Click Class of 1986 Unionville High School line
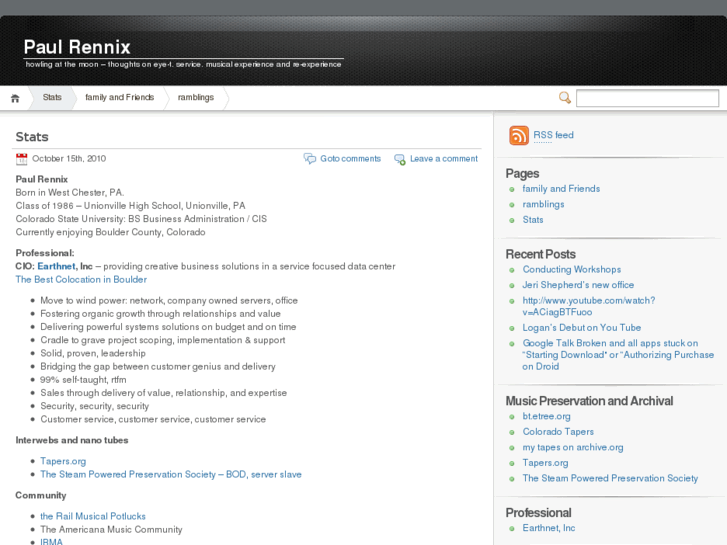 pos(130,206)
